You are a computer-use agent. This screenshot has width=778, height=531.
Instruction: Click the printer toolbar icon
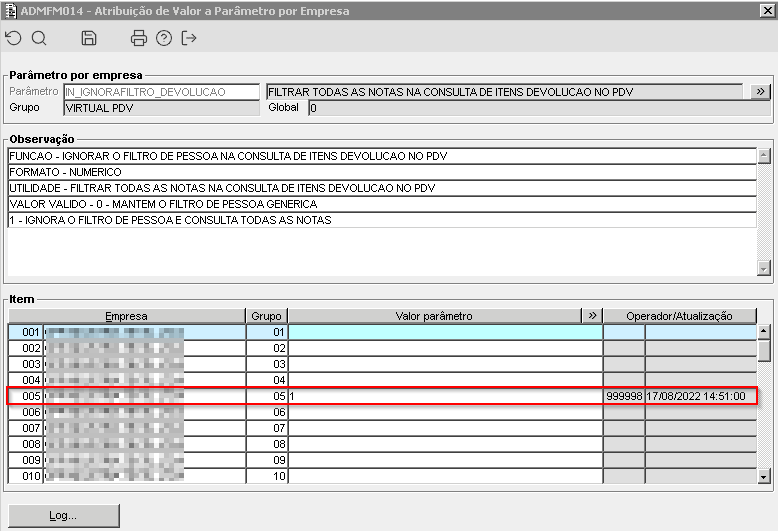click(x=138, y=38)
